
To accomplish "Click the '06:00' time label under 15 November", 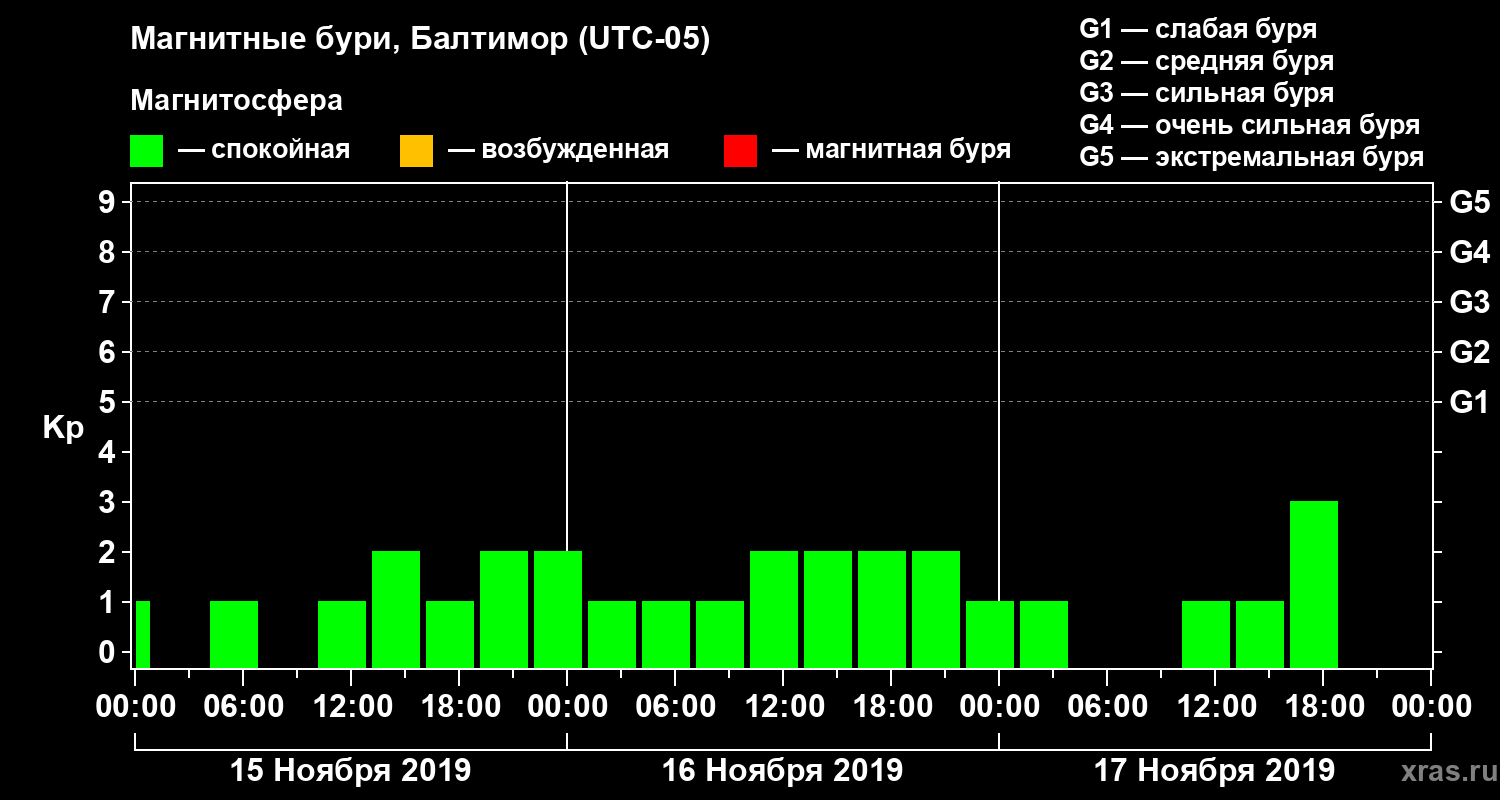I will 243,706.
